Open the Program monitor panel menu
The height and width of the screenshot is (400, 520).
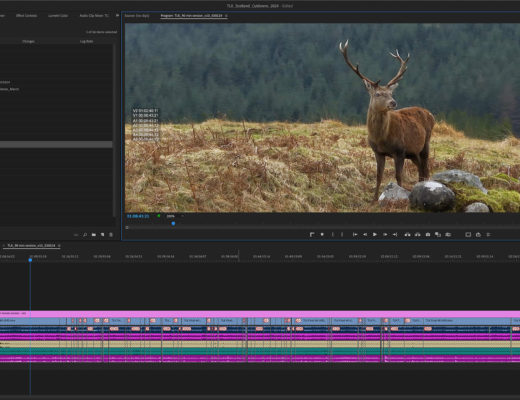(x=226, y=16)
